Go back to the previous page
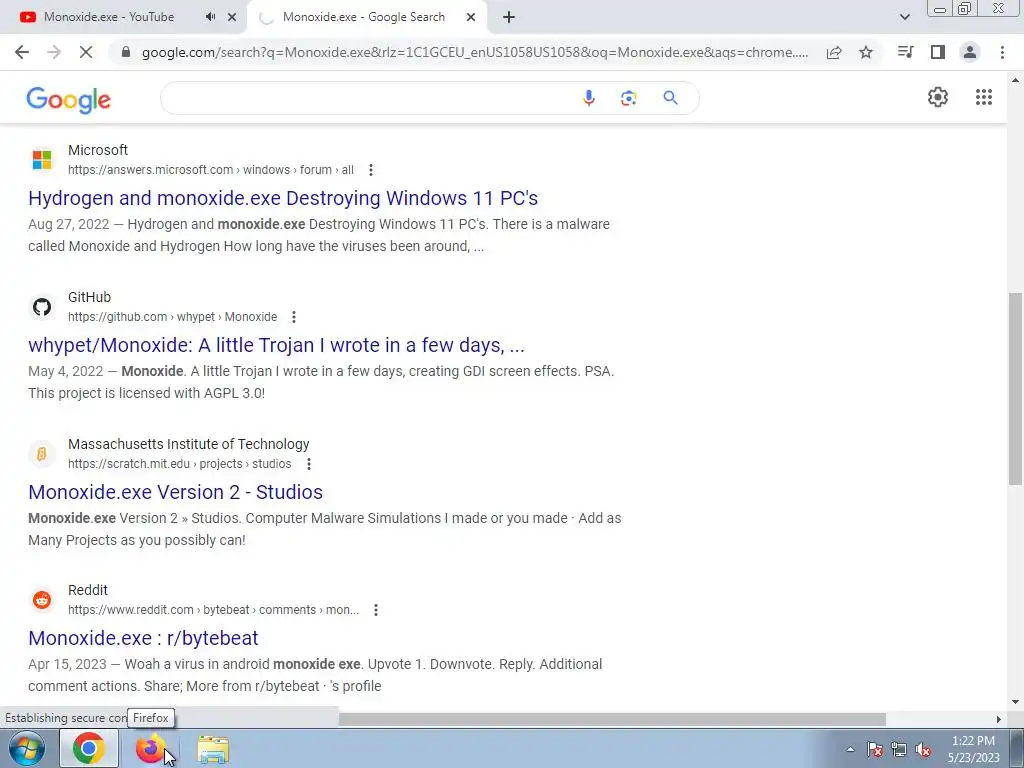This screenshot has width=1024, height=768. point(22,52)
